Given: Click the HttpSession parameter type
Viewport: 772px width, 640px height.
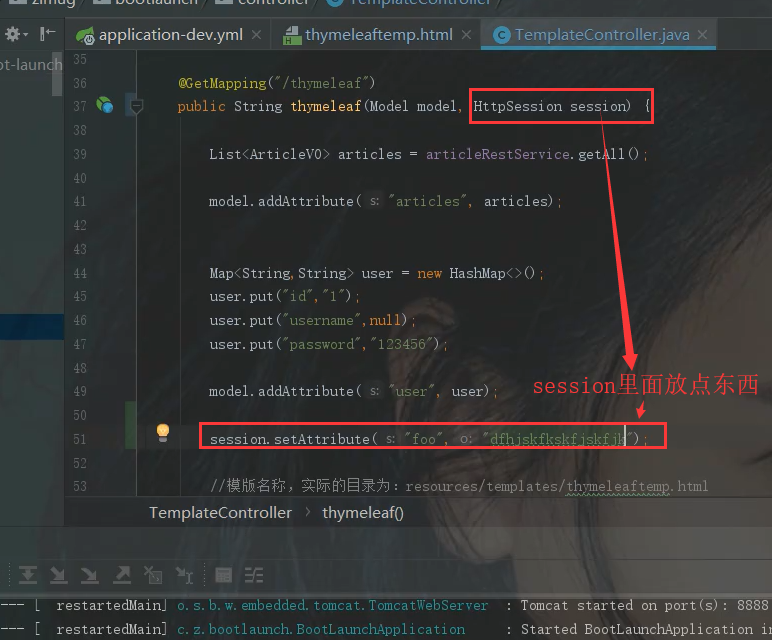Looking at the screenshot, I should [x=517, y=106].
